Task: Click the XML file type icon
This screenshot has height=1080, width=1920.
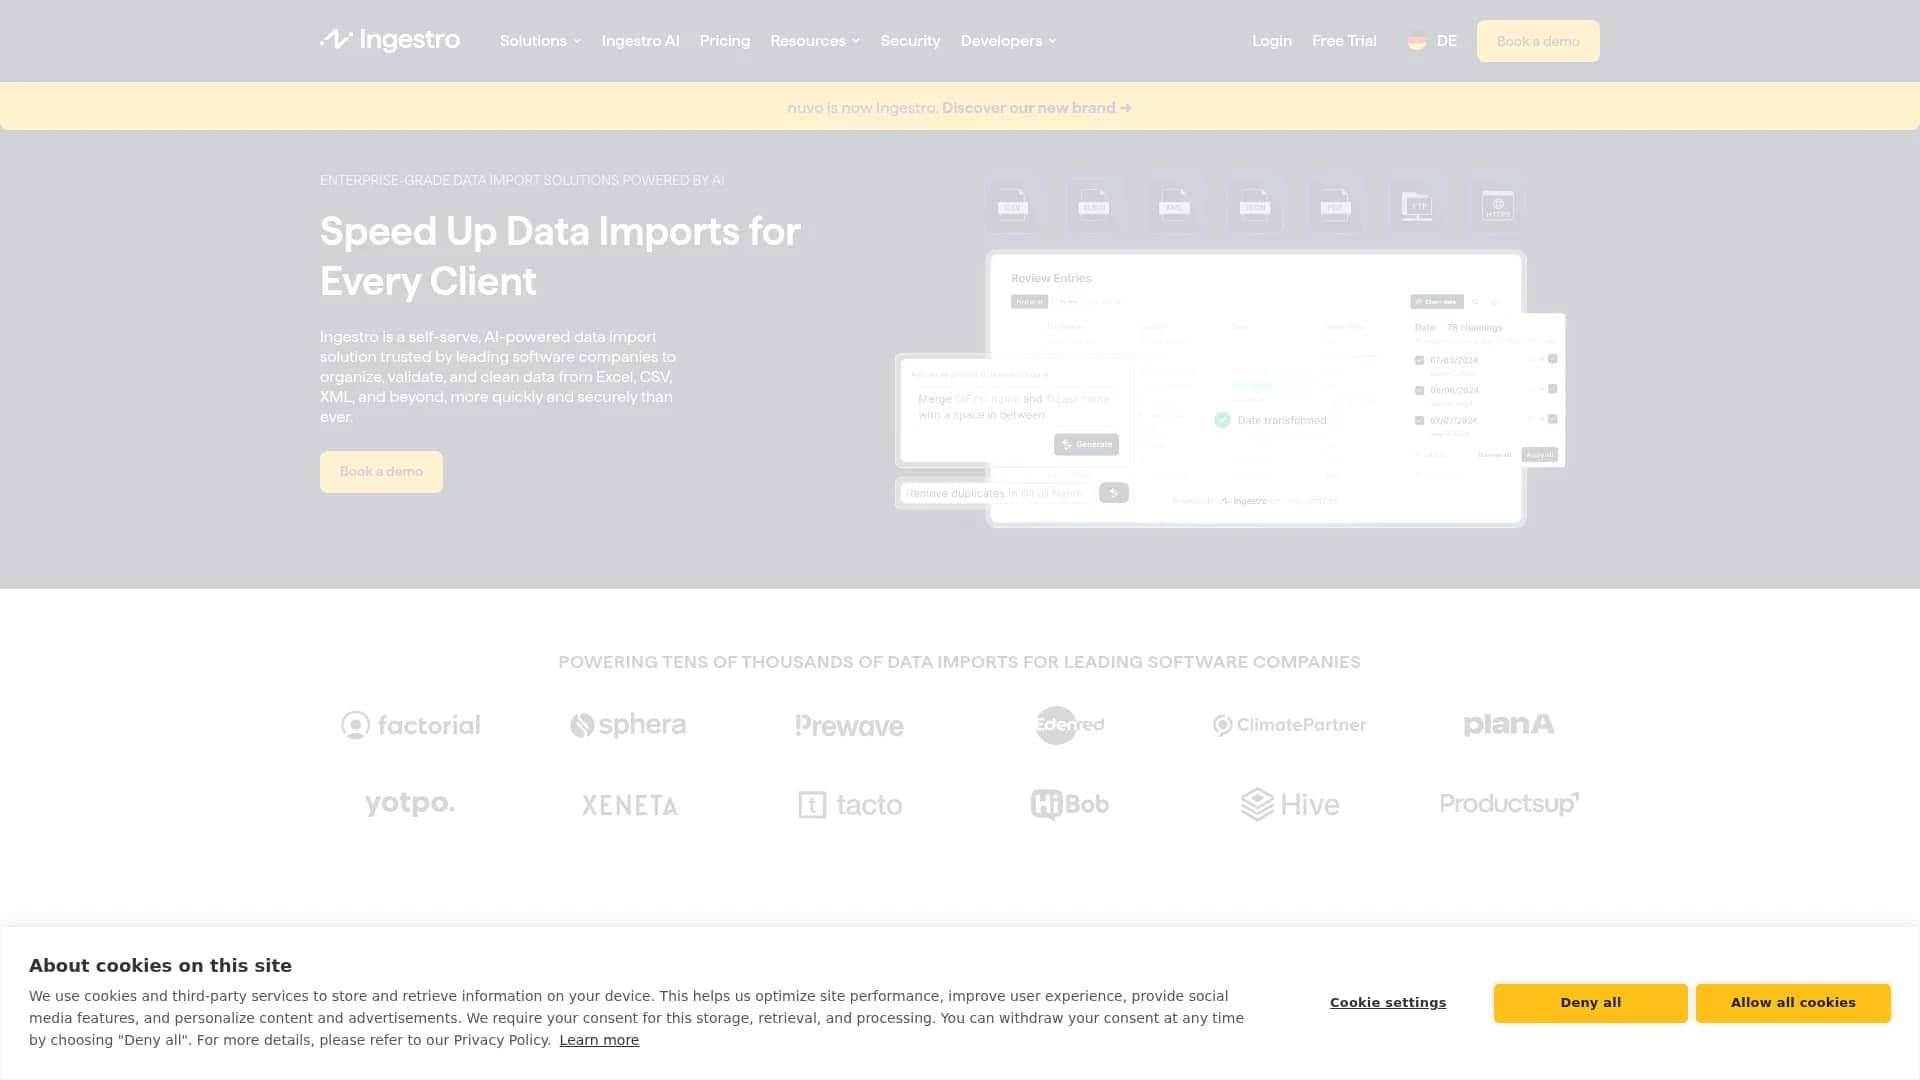Action: (1174, 205)
